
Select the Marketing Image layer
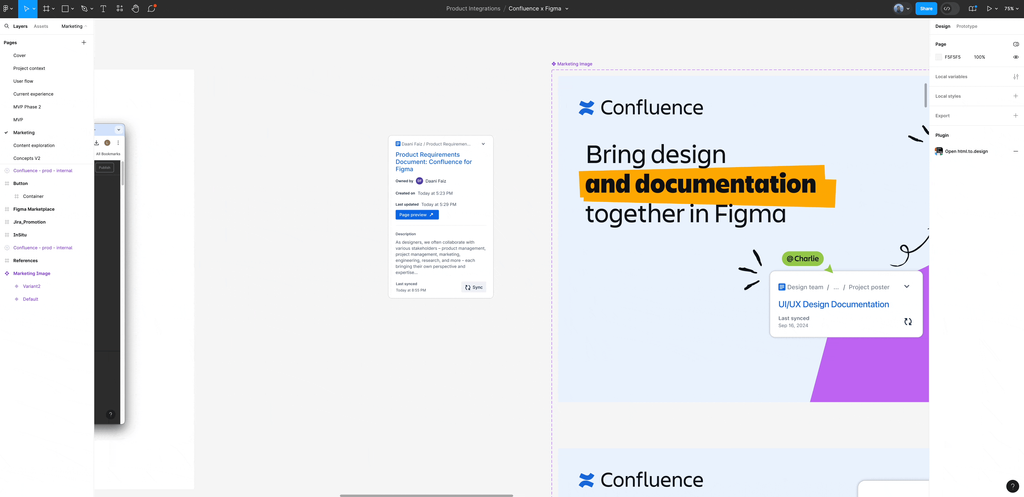coord(31,273)
